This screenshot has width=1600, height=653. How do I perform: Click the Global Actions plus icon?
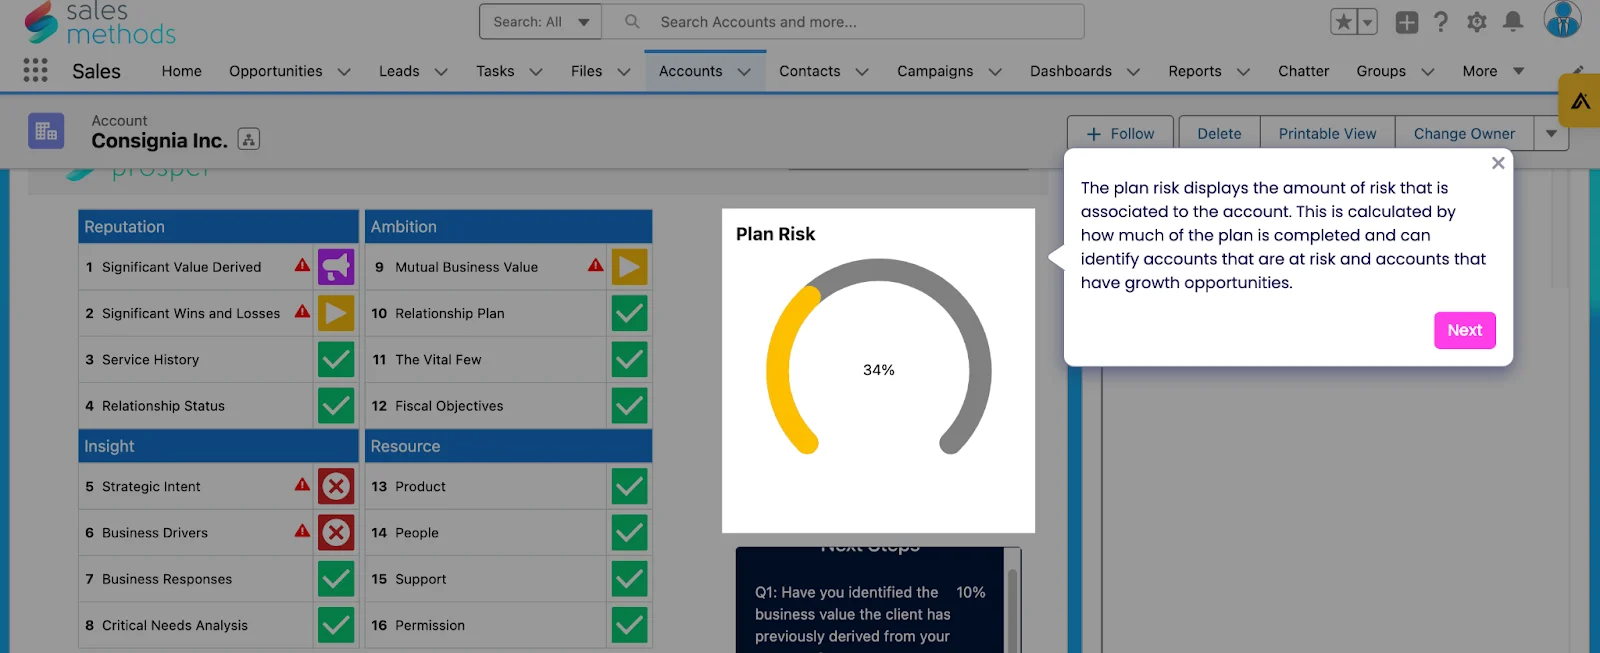click(x=1406, y=22)
